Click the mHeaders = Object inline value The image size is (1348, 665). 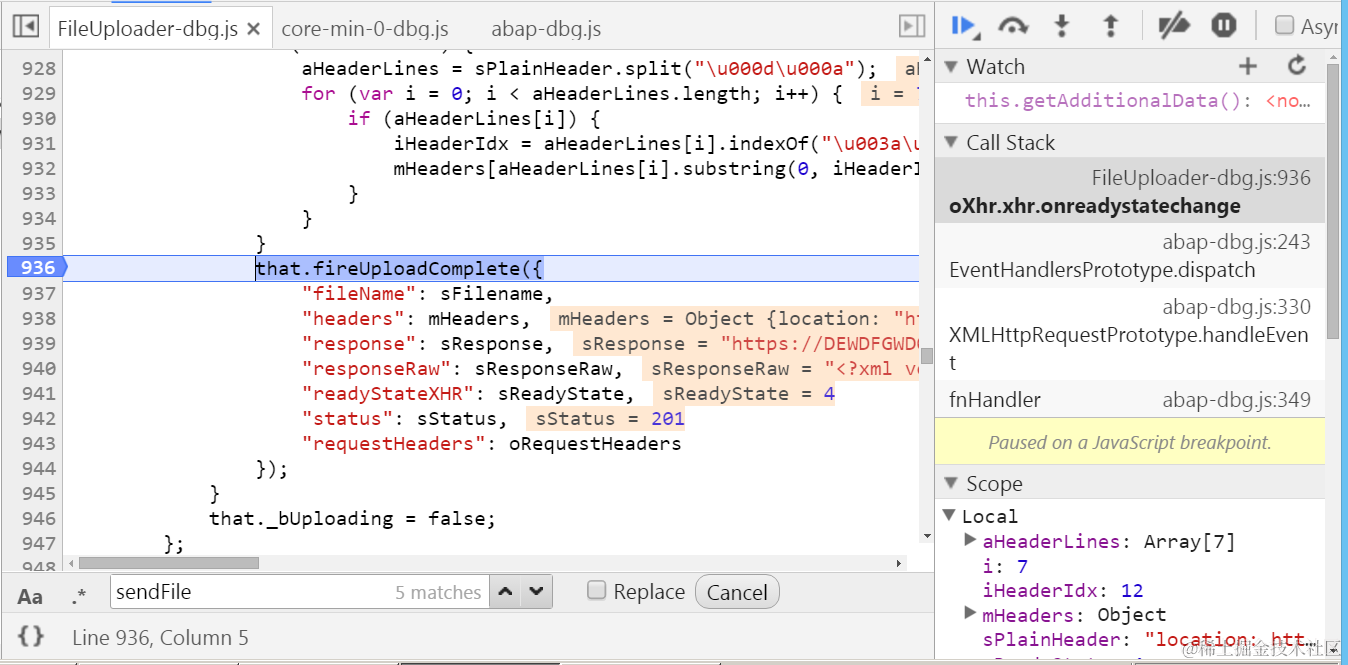(x=735, y=318)
